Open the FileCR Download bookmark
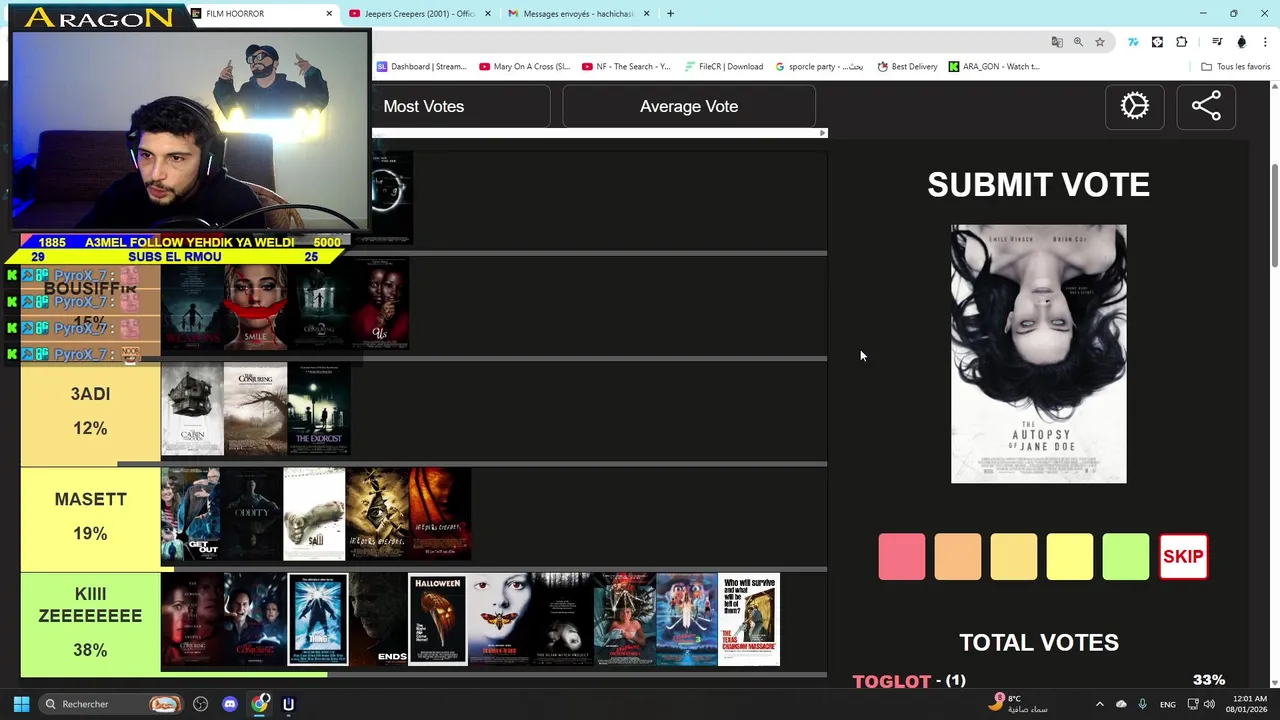 tap(724, 67)
